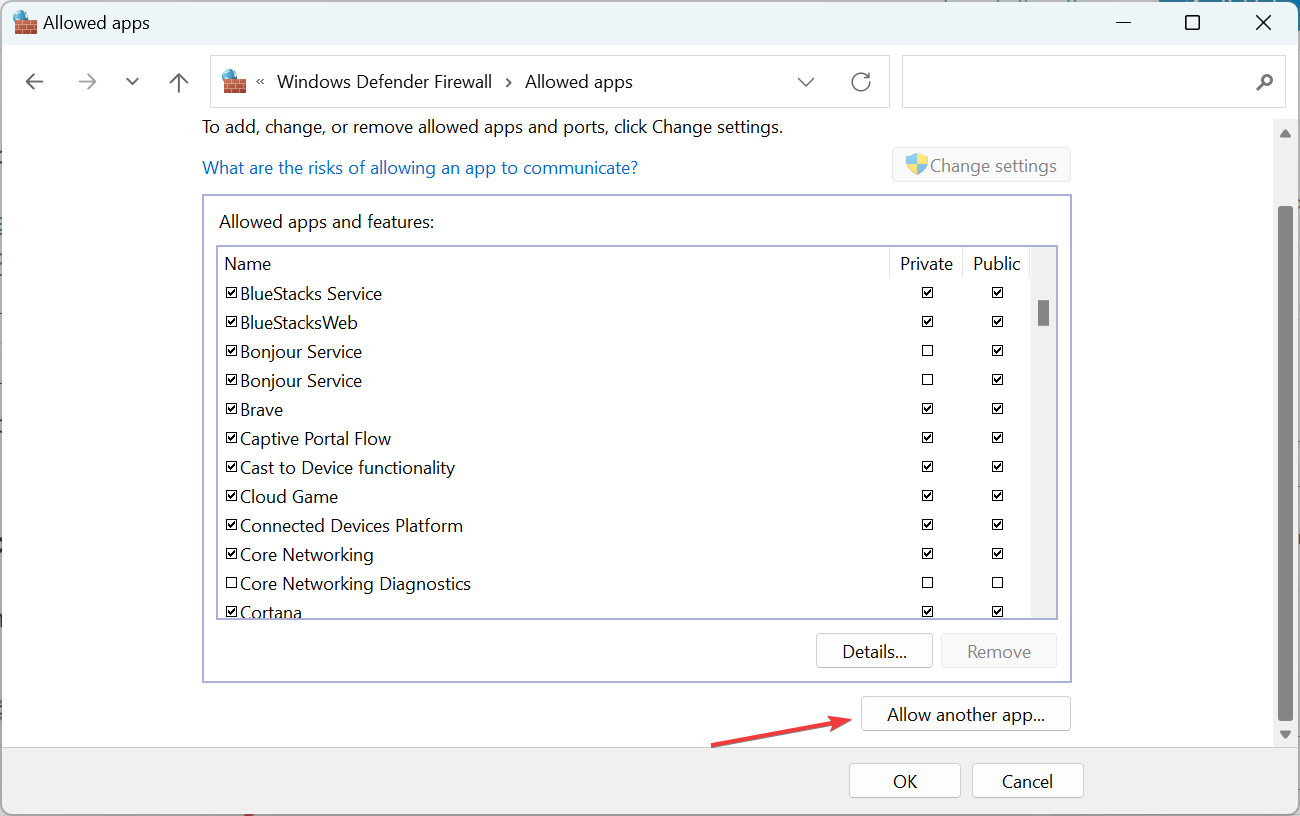Image resolution: width=1300 pixels, height=816 pixels.
Task: Toggle BlueStacks Service Public checkbox
Action: point(997,293)
